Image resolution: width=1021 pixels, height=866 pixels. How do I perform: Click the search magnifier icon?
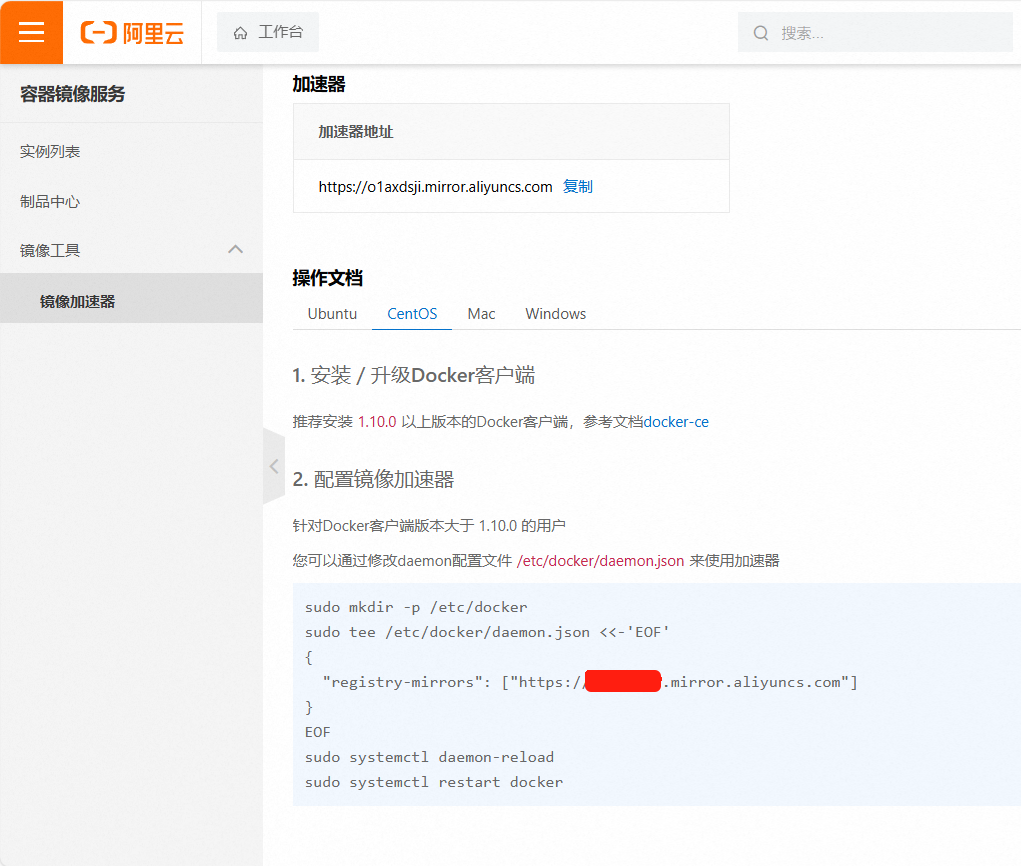(x=761, y=33)
